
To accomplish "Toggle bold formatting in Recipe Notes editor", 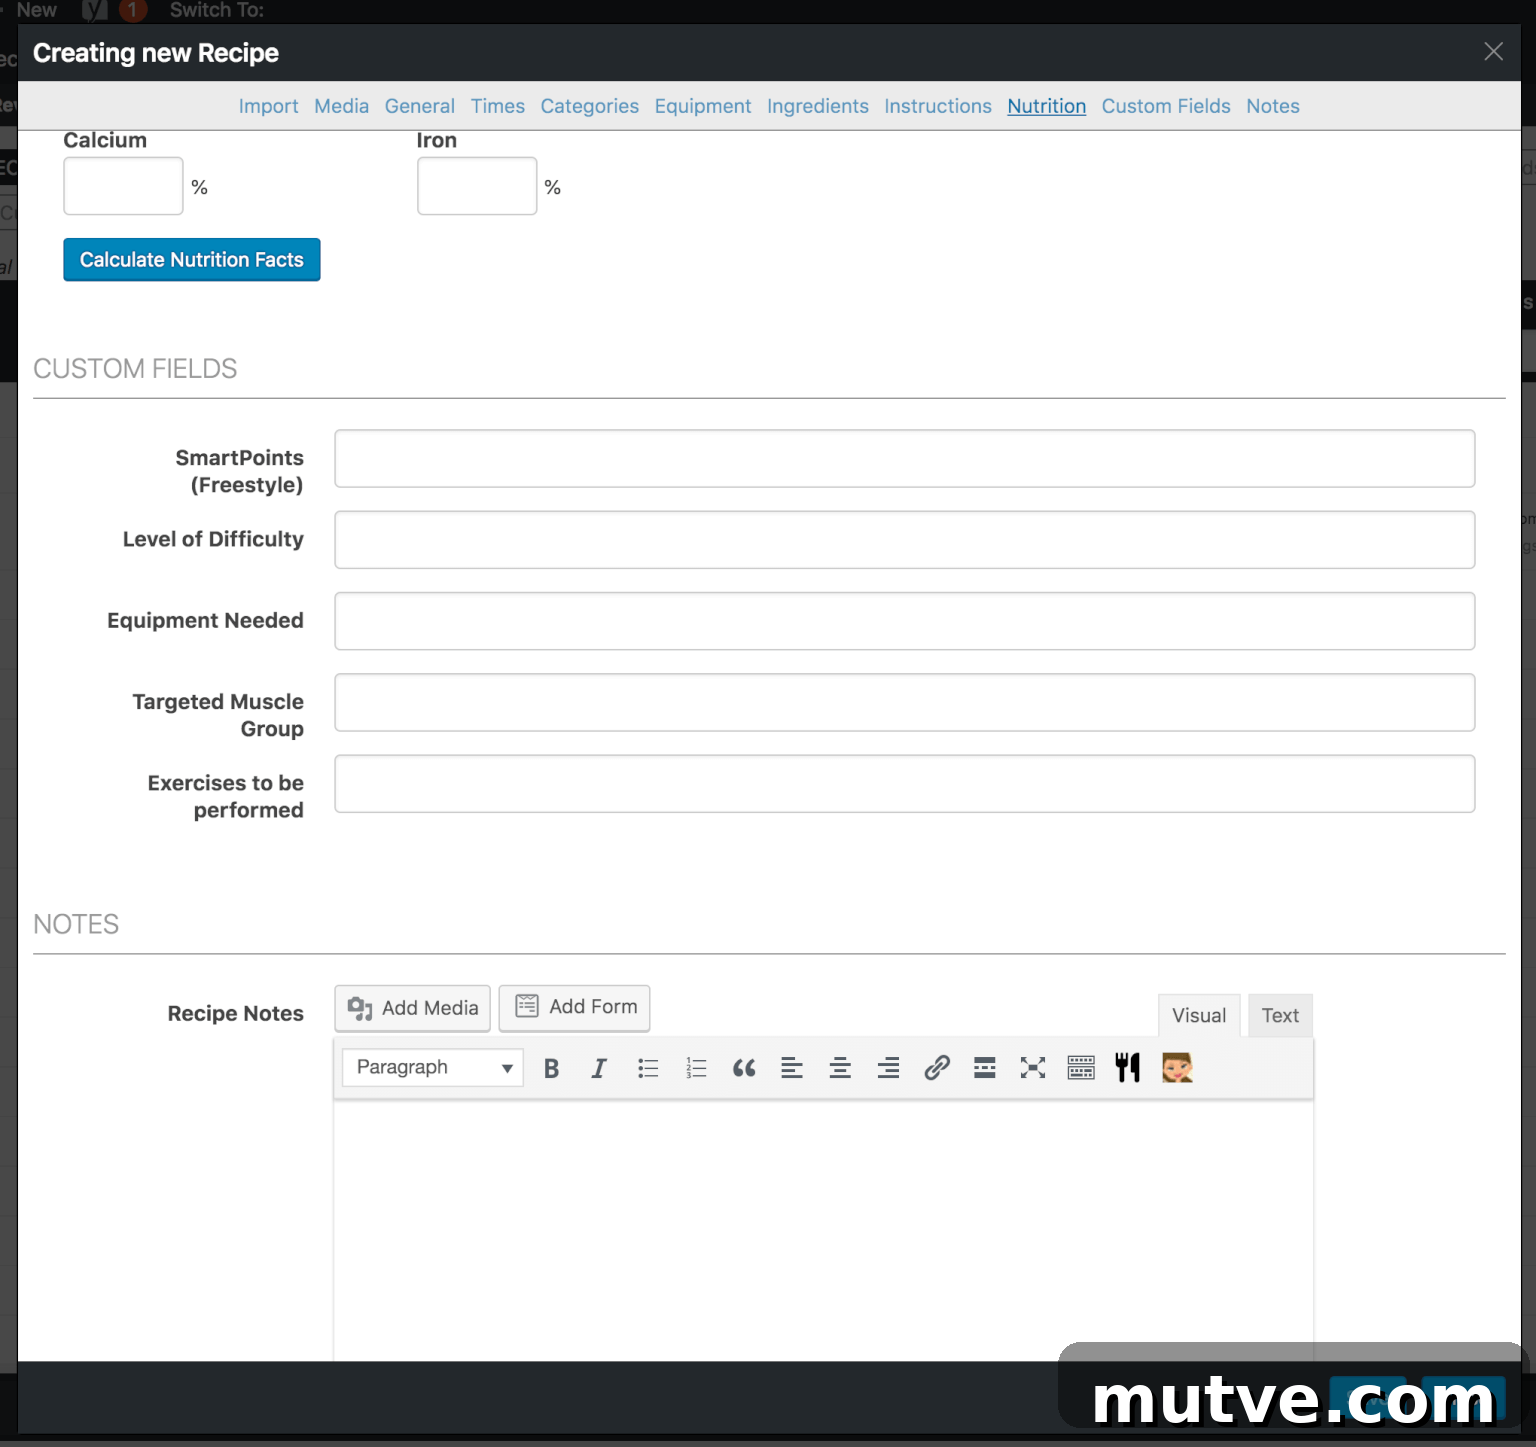I will [551, 1068].
